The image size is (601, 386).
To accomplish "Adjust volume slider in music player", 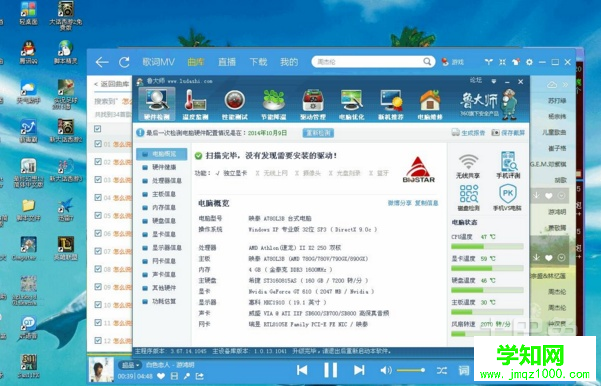I will (411, 370).
